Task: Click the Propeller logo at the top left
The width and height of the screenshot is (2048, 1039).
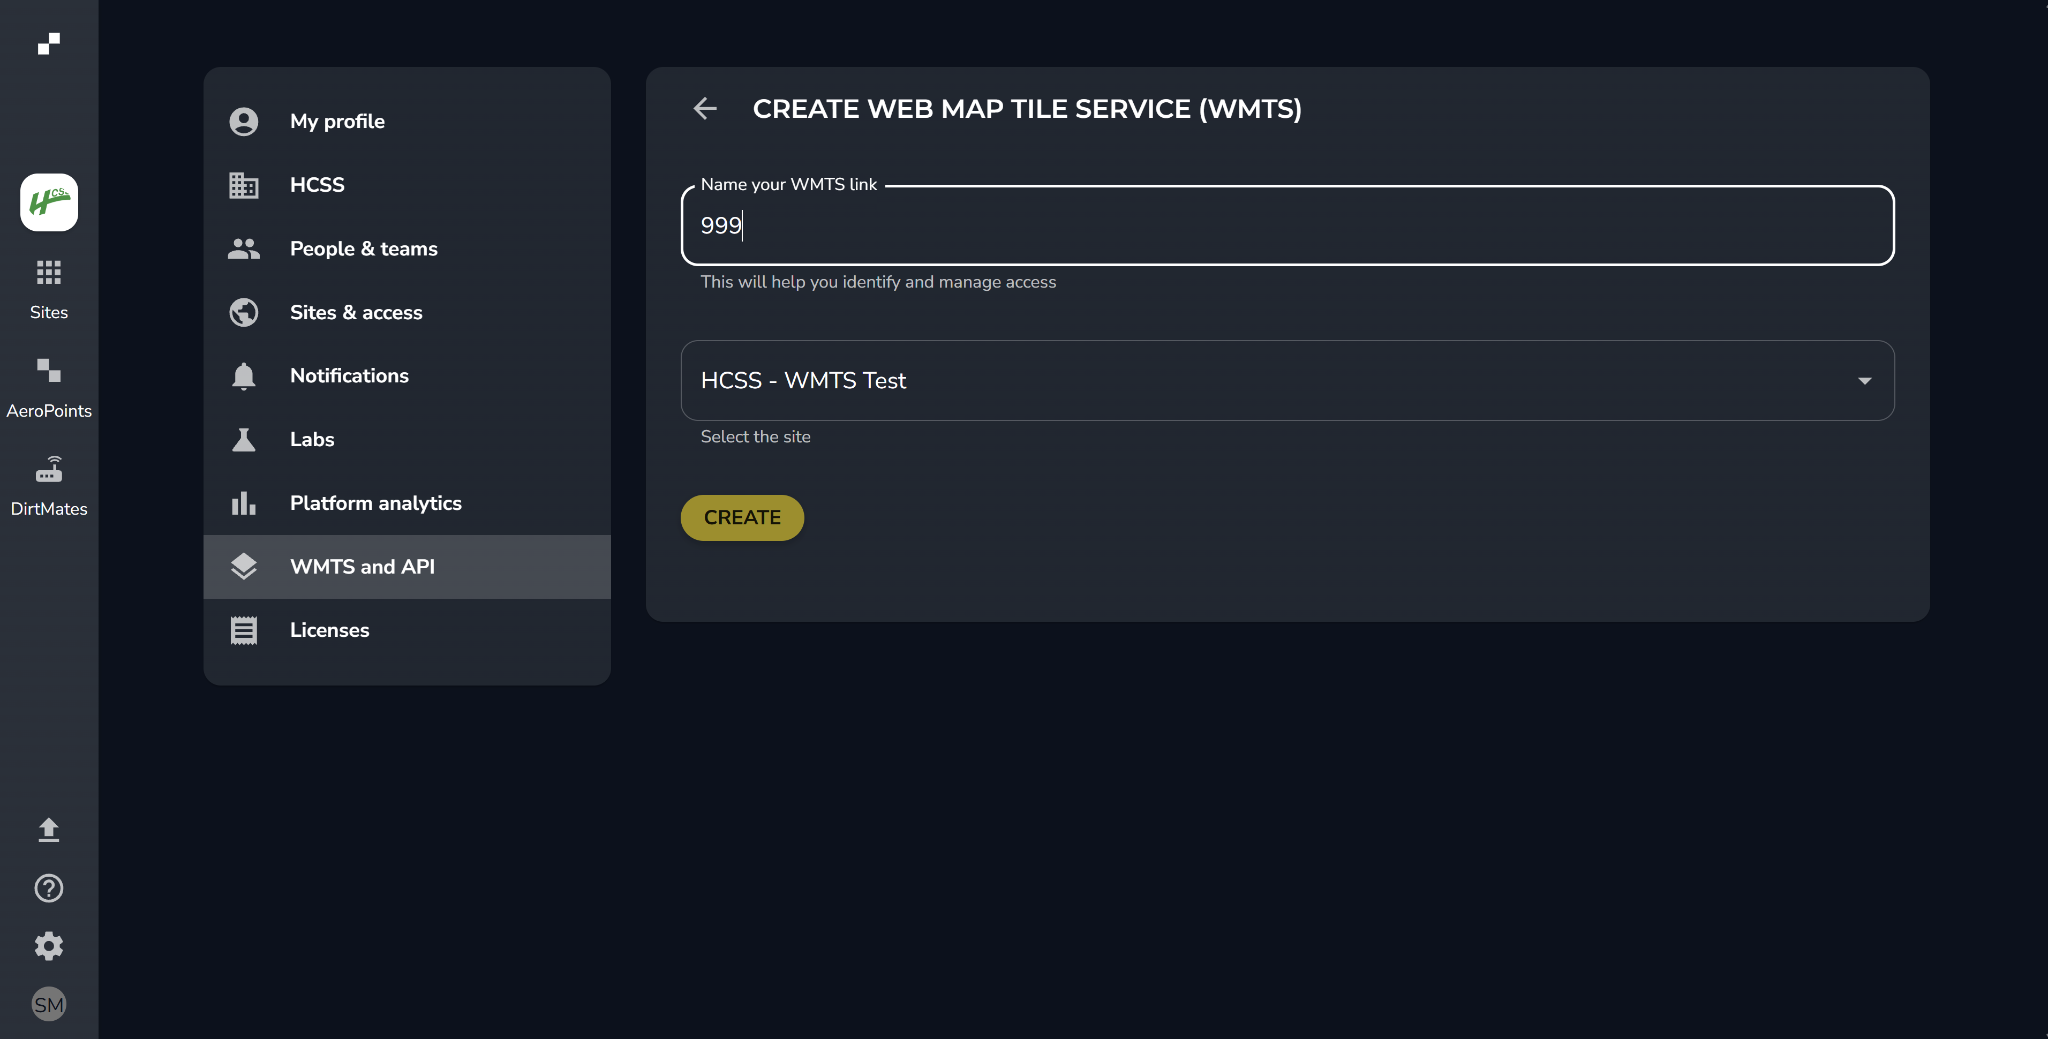Action: pyautogui.click(x=49, y=43)
